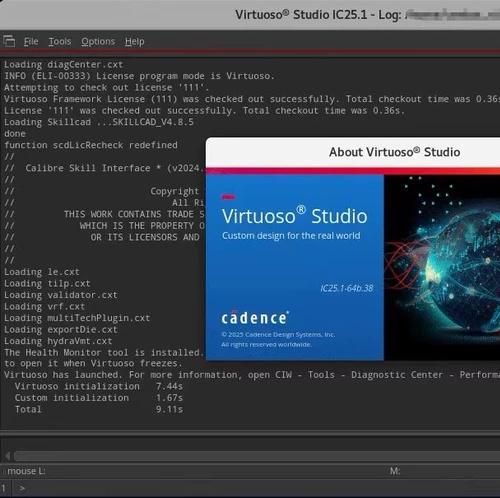Click 'Custom design for the real world' tagline
The height and width of the screenshot is (498, 500).
click(291, 236)
